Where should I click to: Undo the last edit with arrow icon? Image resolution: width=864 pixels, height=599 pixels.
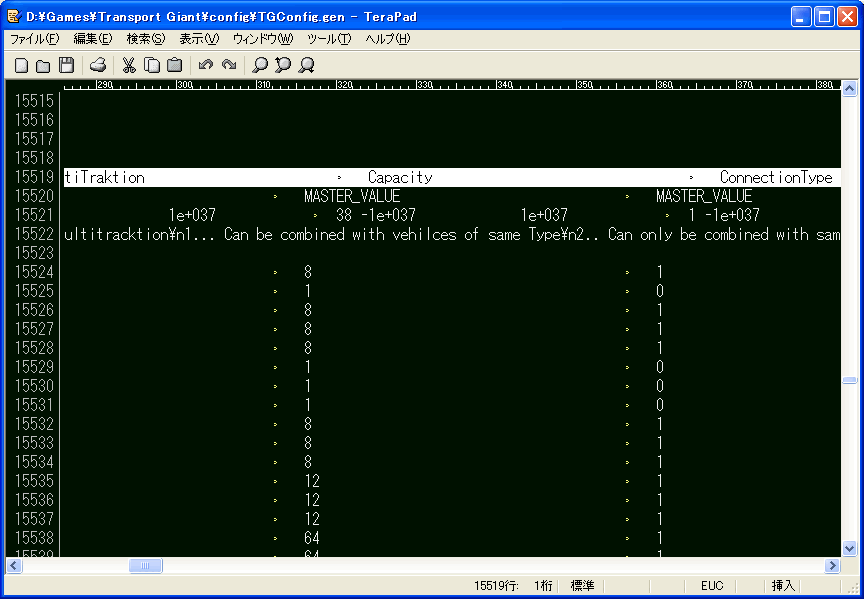pos(206,66)
